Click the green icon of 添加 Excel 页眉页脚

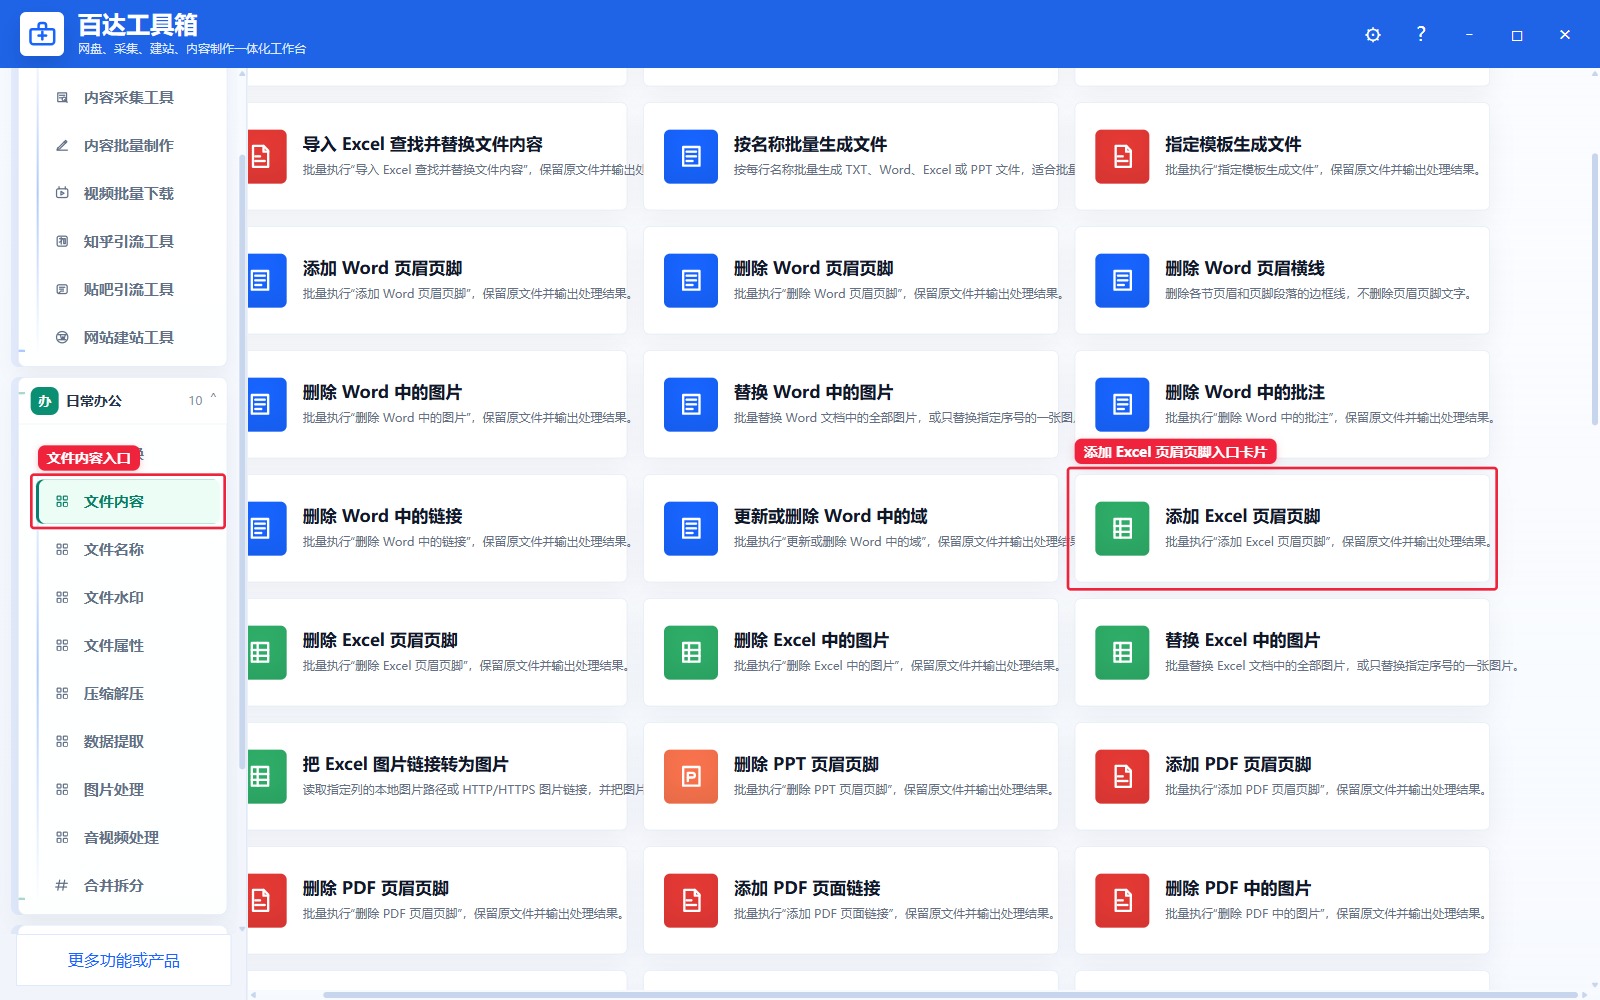[x=1122, y=529]
